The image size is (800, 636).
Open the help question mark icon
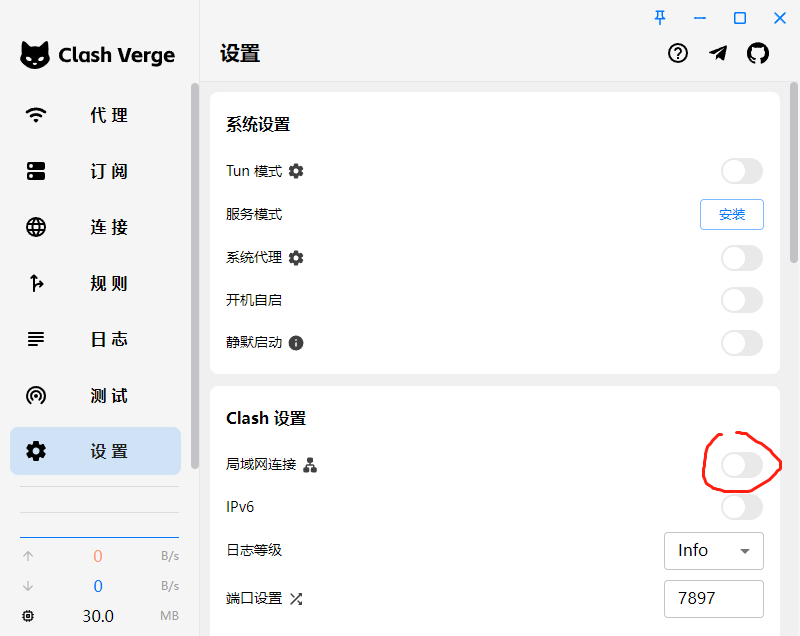click(678, 53)
